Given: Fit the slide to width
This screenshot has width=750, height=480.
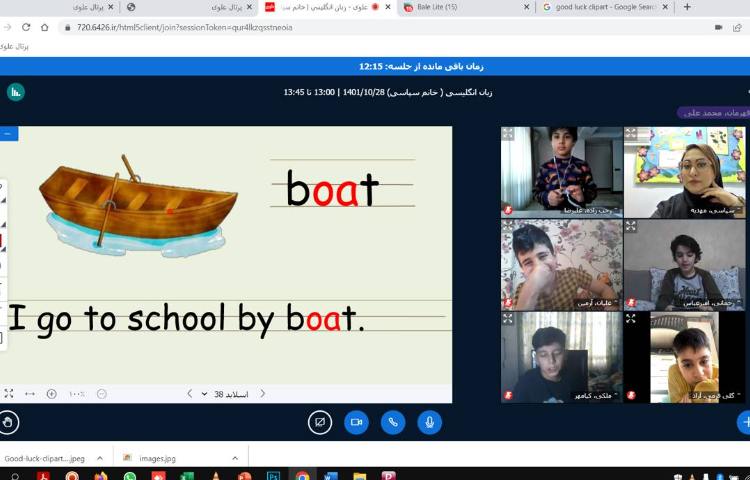Looking at the screenshot, I should [30, 393].
